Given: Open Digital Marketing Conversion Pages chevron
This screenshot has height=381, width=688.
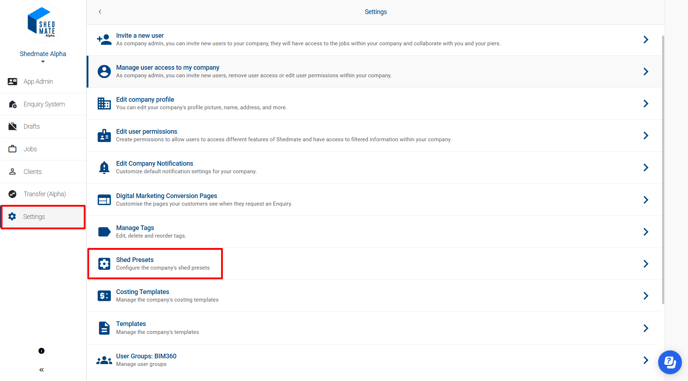Looking at the screenshot, I should click(645, 200).
